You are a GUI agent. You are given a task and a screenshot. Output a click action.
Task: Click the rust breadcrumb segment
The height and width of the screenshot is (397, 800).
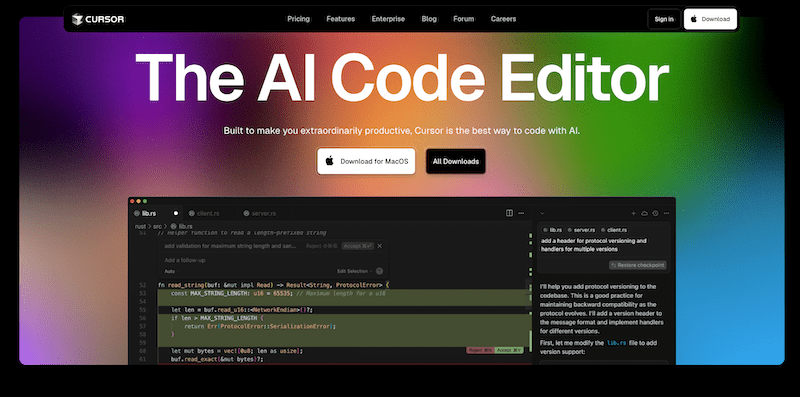[140, 226]
